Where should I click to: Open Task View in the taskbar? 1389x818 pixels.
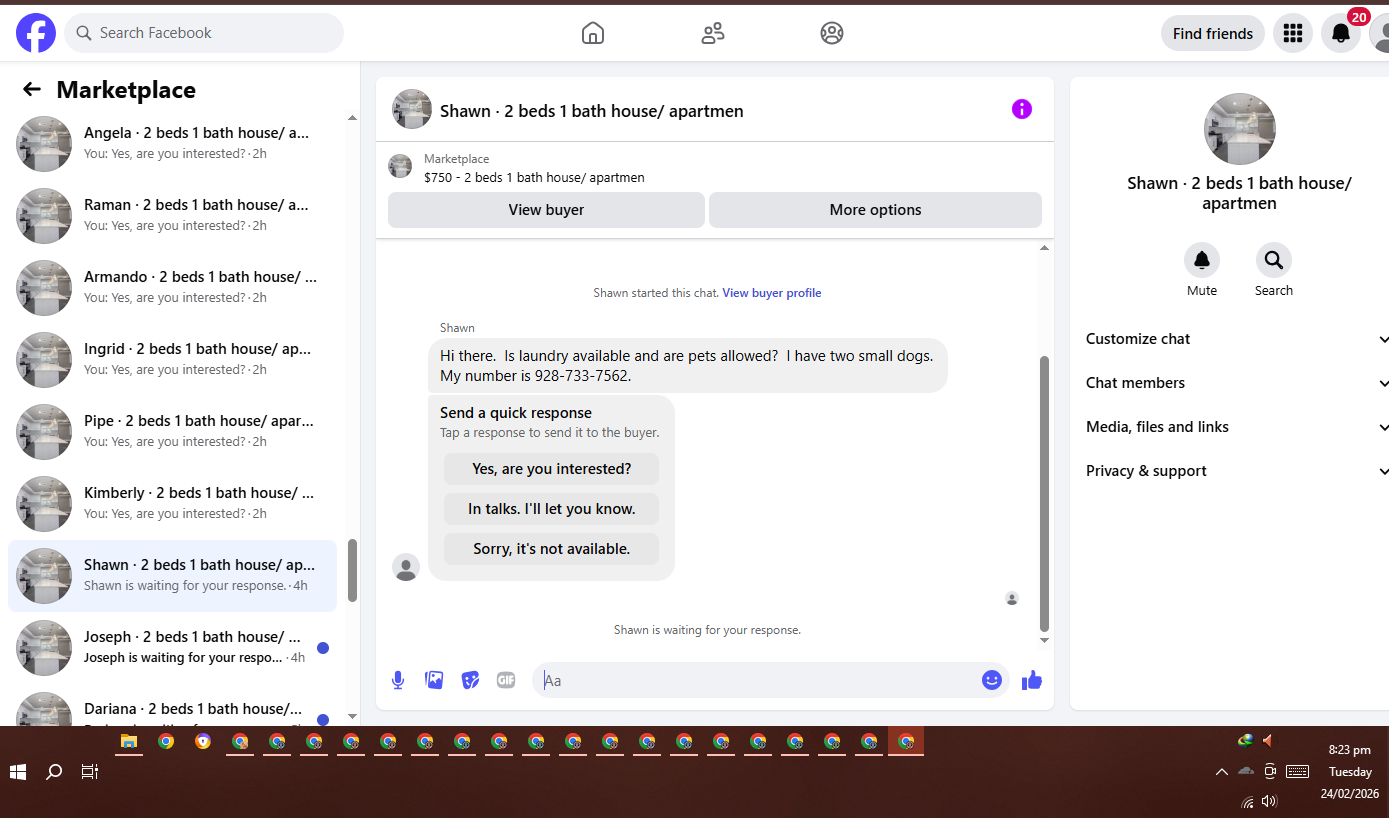coord(90,772)
